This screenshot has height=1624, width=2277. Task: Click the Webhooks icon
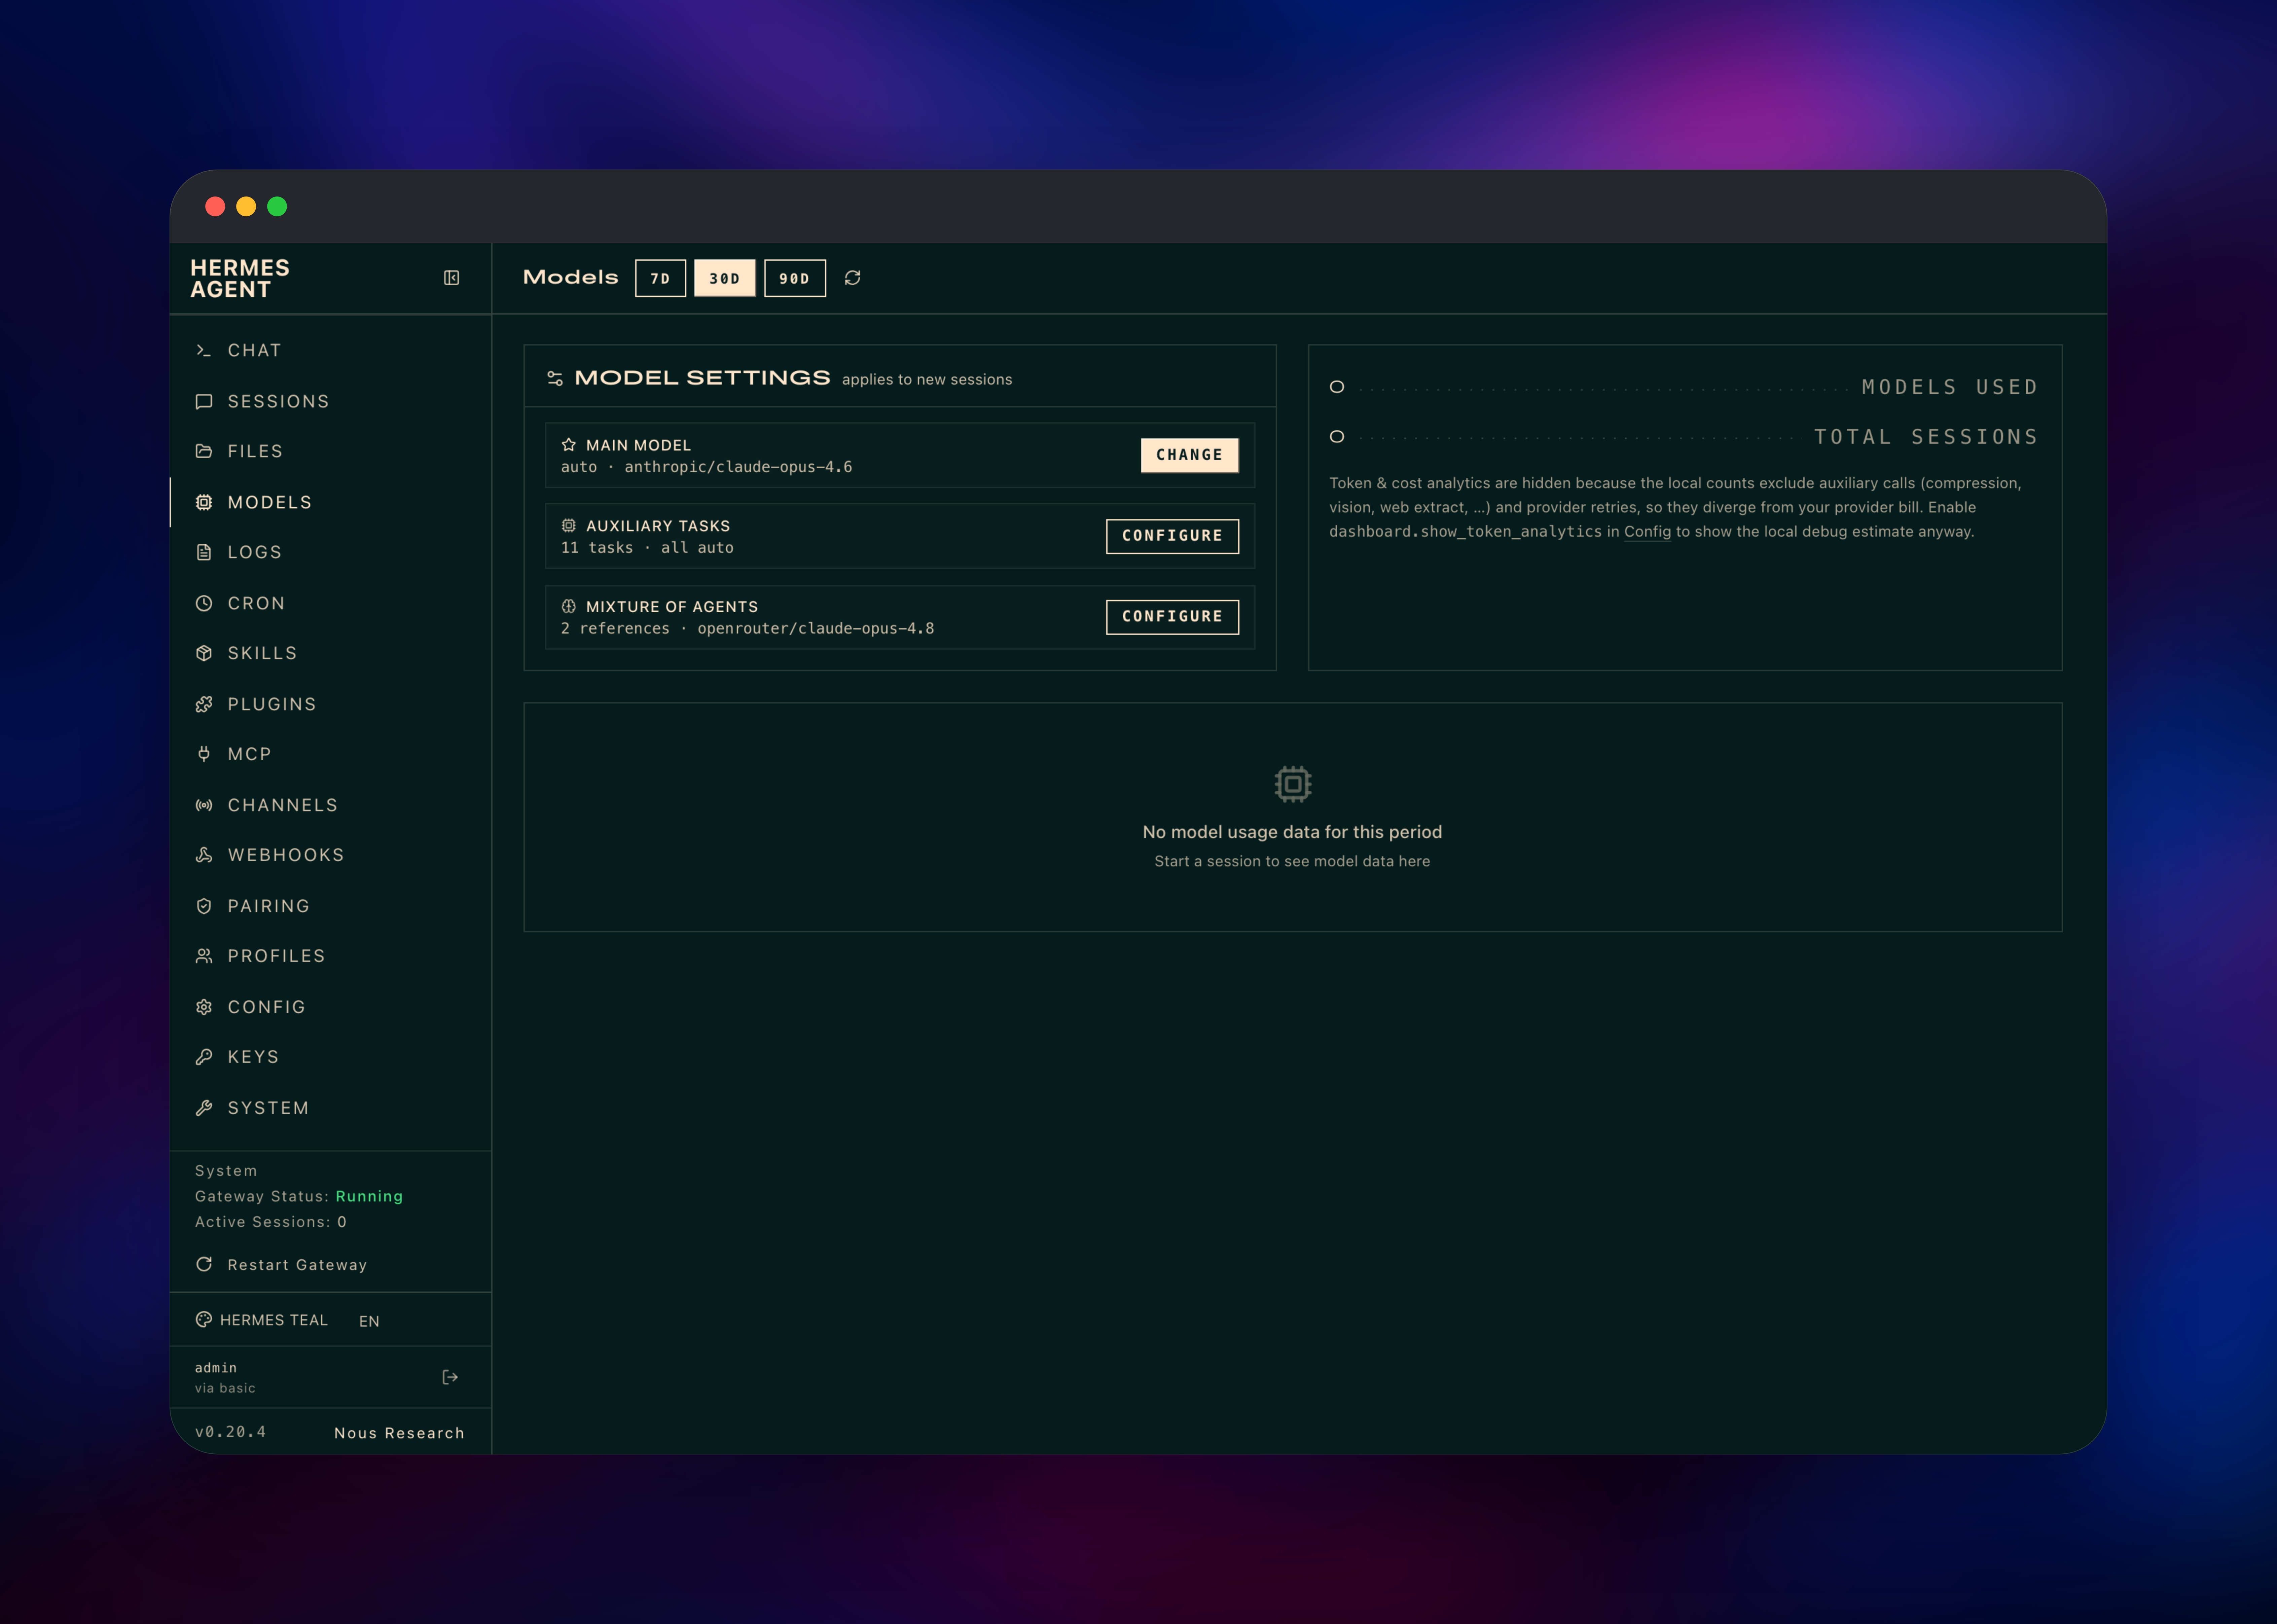[x=204, y=855]
